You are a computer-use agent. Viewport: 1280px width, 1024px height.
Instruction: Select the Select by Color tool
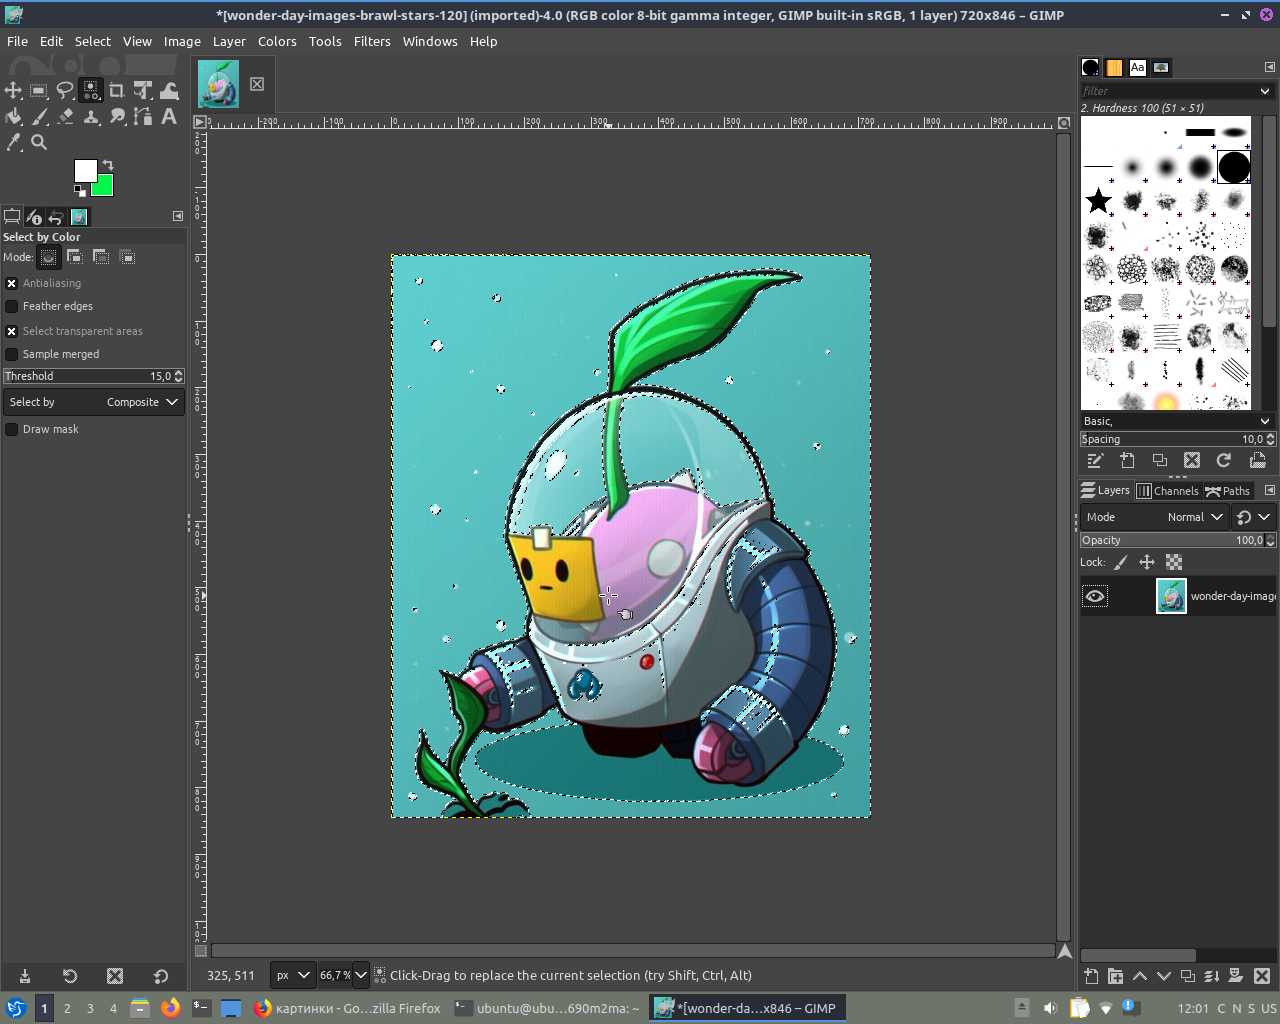(x=91, y=90)
